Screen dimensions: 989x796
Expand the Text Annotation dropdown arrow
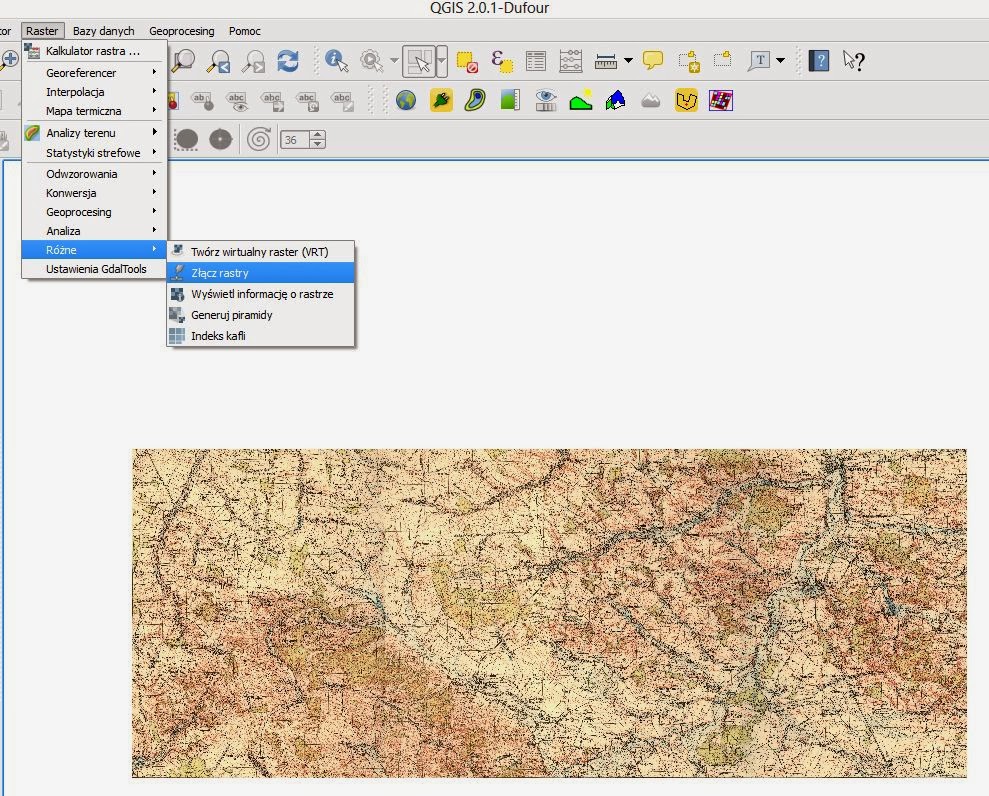pyautogui.click(x=780, y=61)
